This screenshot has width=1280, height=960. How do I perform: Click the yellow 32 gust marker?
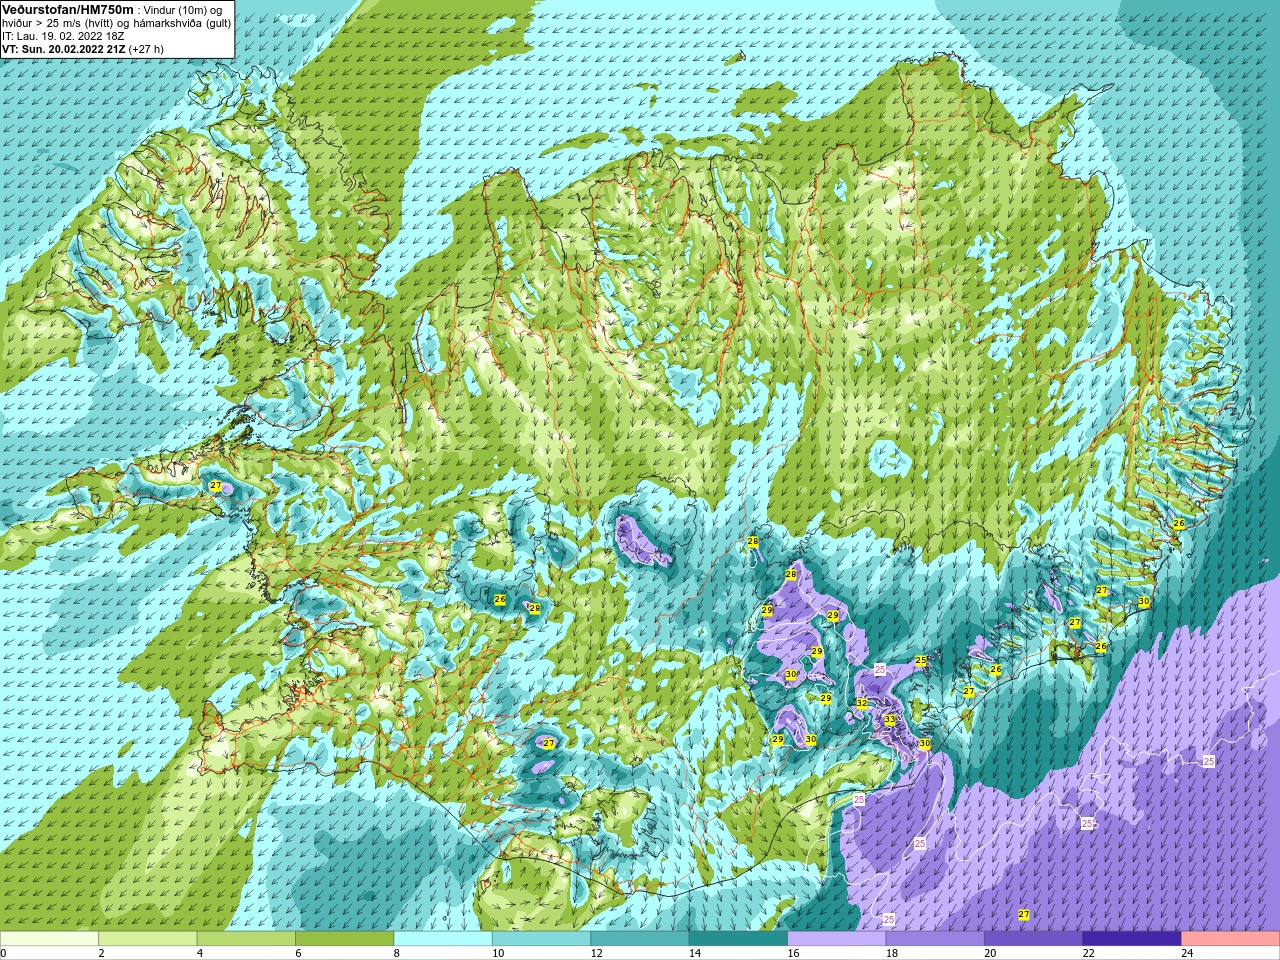tap(862, 703)
